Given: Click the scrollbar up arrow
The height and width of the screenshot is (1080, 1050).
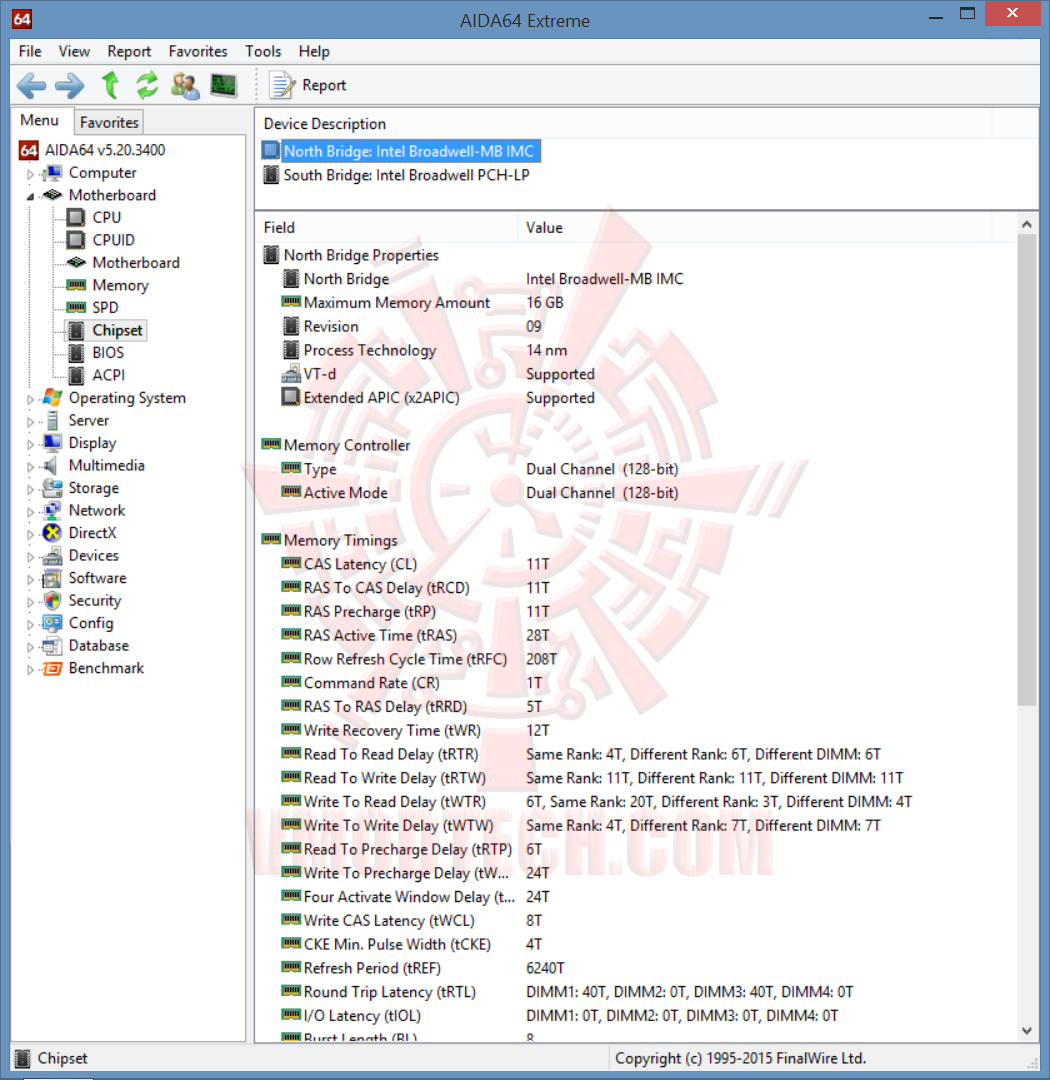Looking at the screenshot, I should point(1027,225).
